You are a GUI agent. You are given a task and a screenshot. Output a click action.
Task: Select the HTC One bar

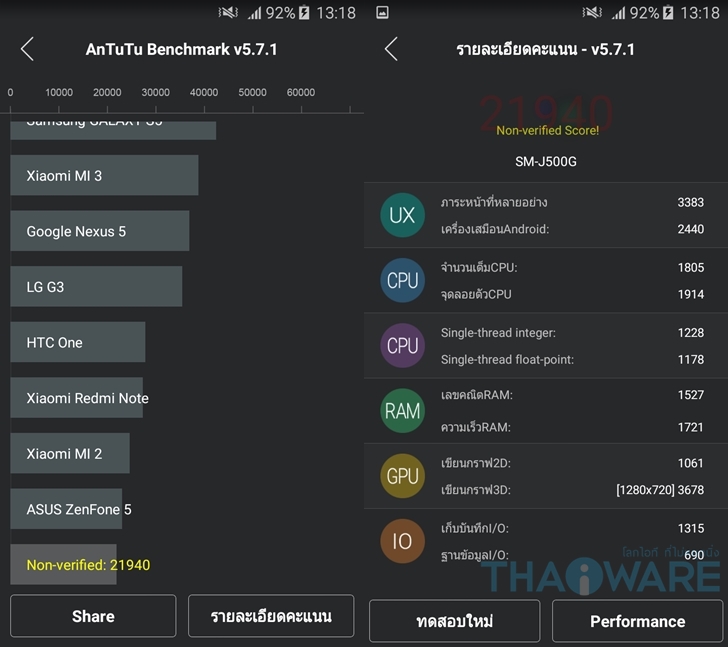[x=78, y=342]
